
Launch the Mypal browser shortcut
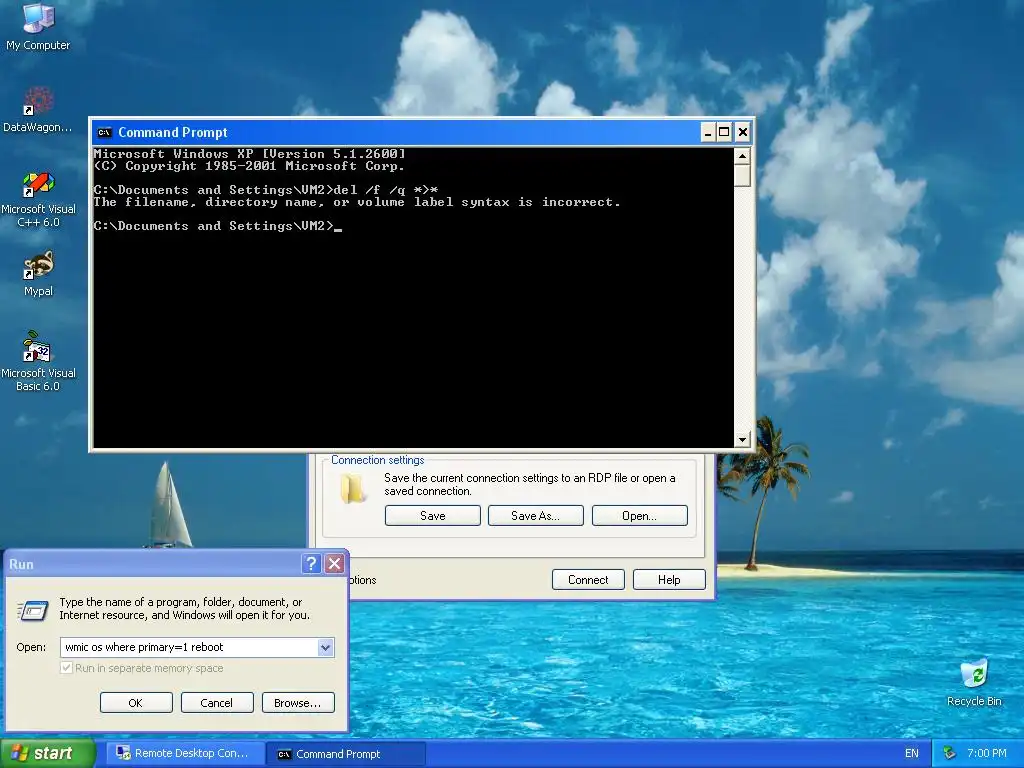click(38, 274)
